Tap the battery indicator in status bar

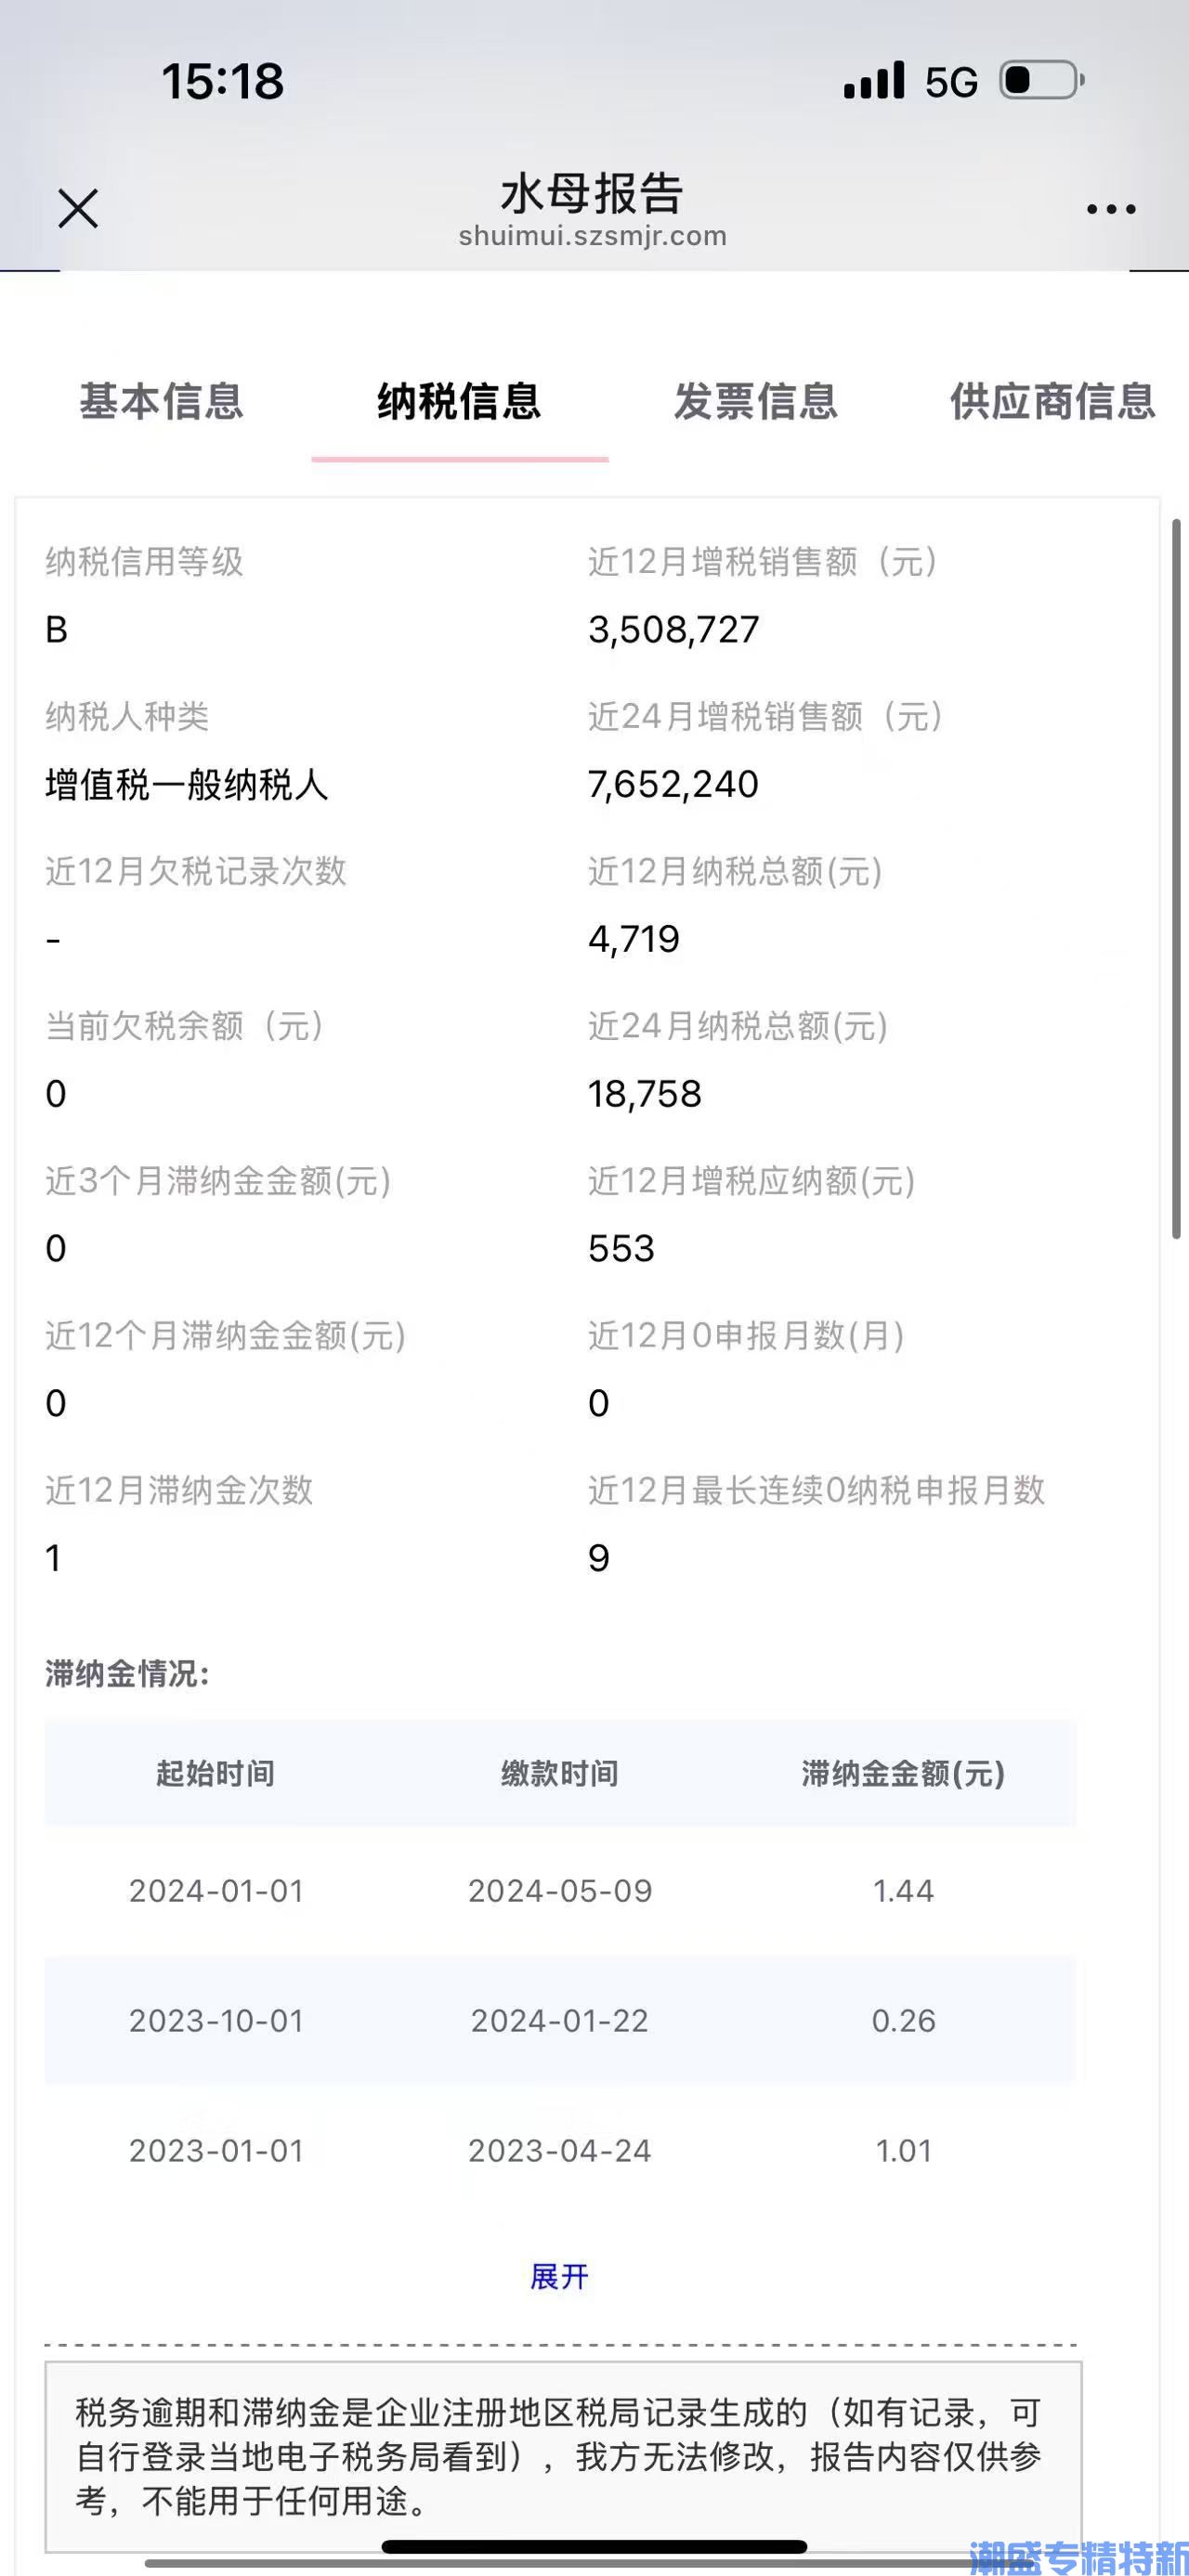pos(1042,80)
